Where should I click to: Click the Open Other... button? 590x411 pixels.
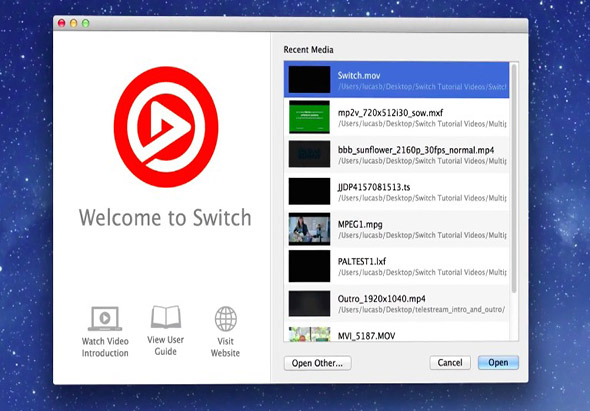point(318,363)
